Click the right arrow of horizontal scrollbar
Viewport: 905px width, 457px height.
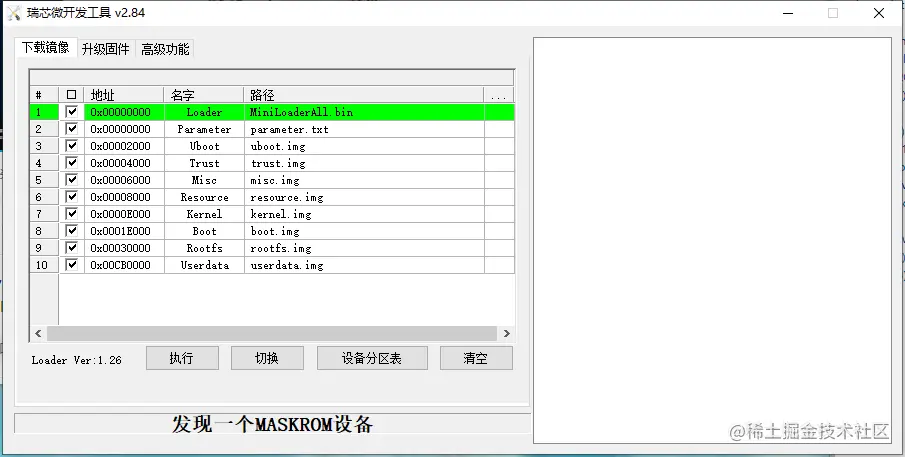click(506, 334)
